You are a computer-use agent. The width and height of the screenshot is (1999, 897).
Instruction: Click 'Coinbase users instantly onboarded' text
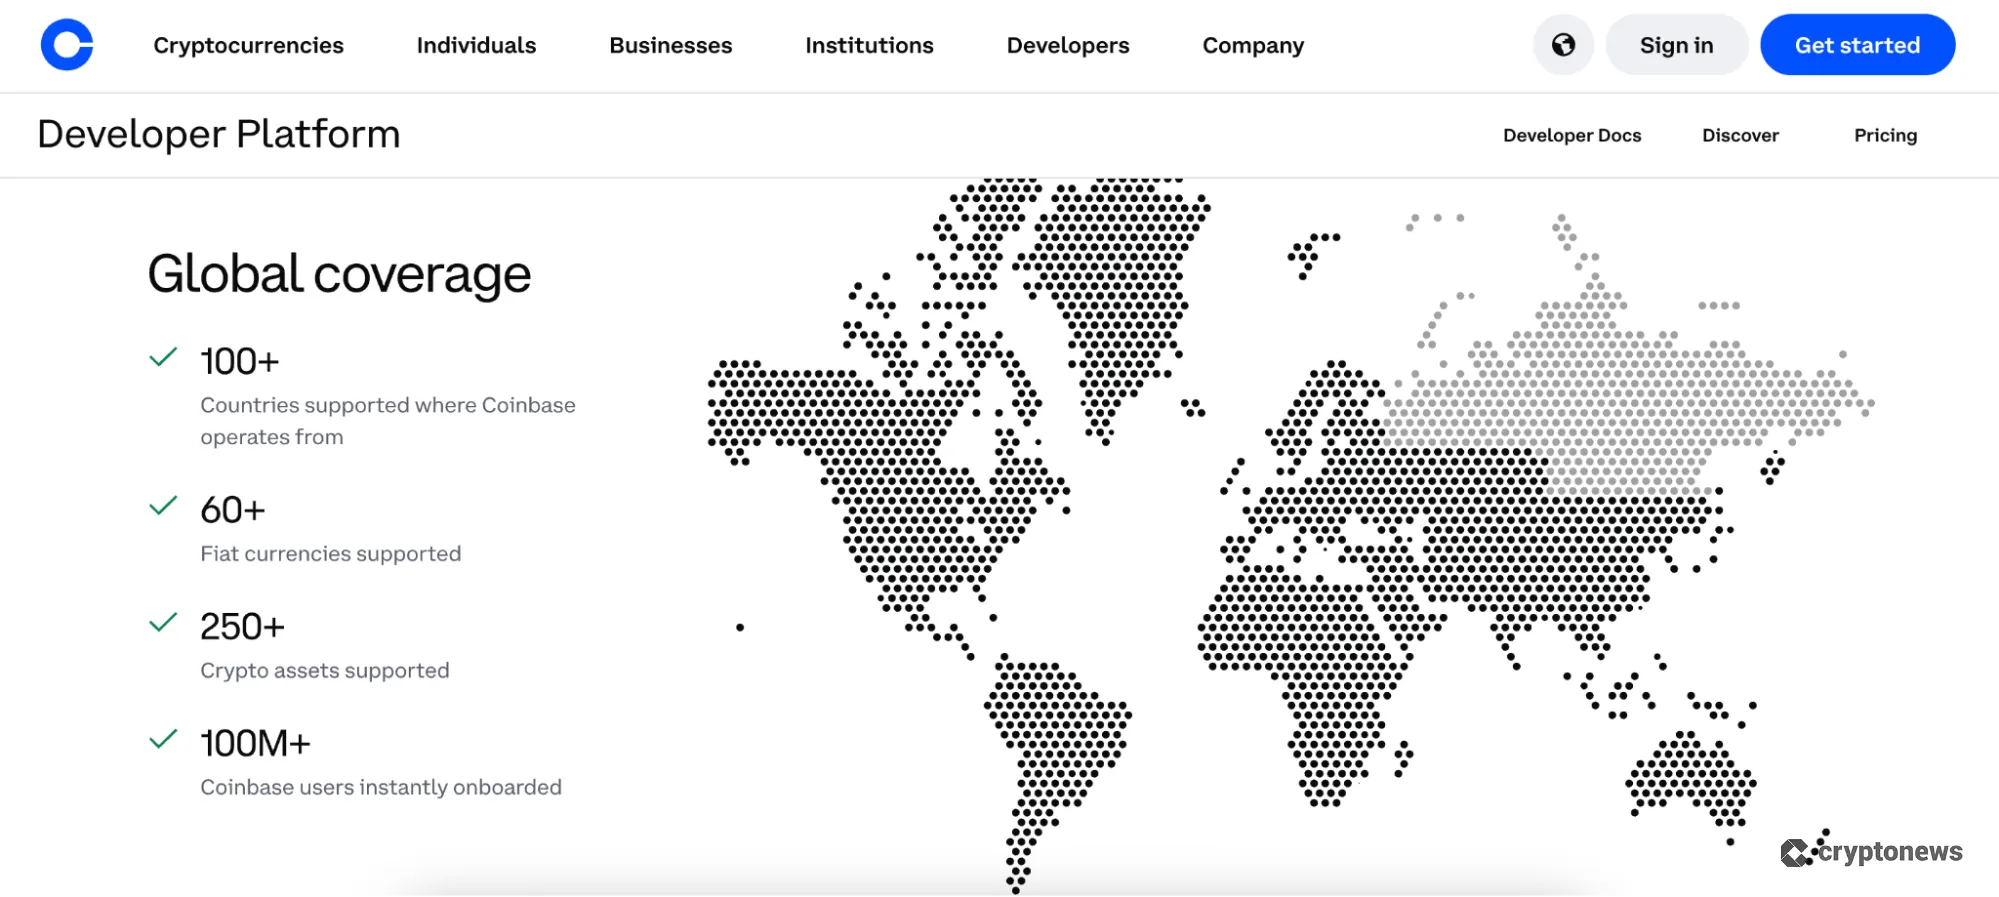coord(381,787)
